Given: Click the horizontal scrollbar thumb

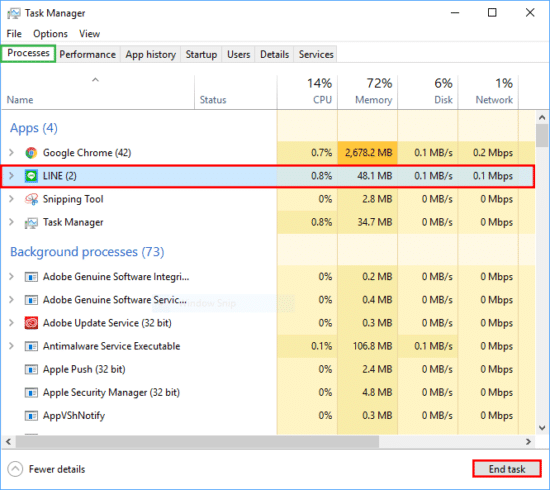Looking at the screenshot, I should click(x=197, y=442).
